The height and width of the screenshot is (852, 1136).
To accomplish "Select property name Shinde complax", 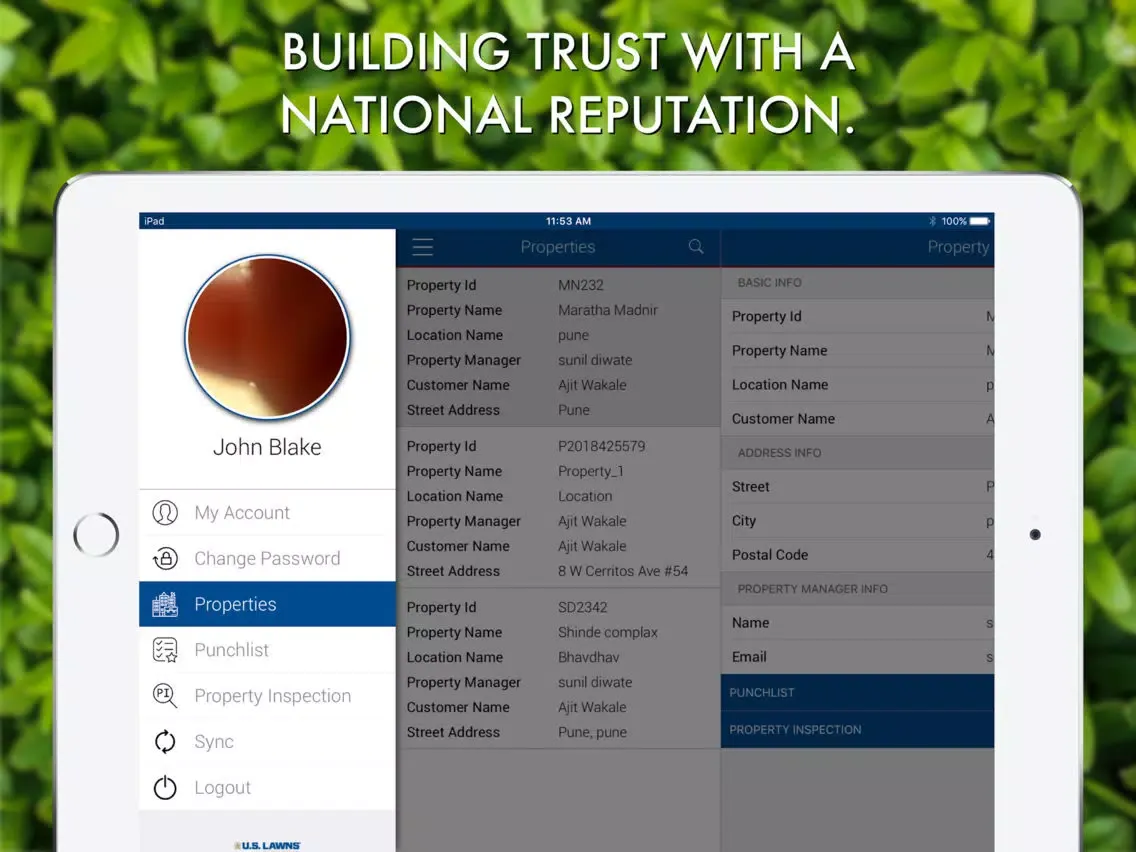I will click(608, 632).
